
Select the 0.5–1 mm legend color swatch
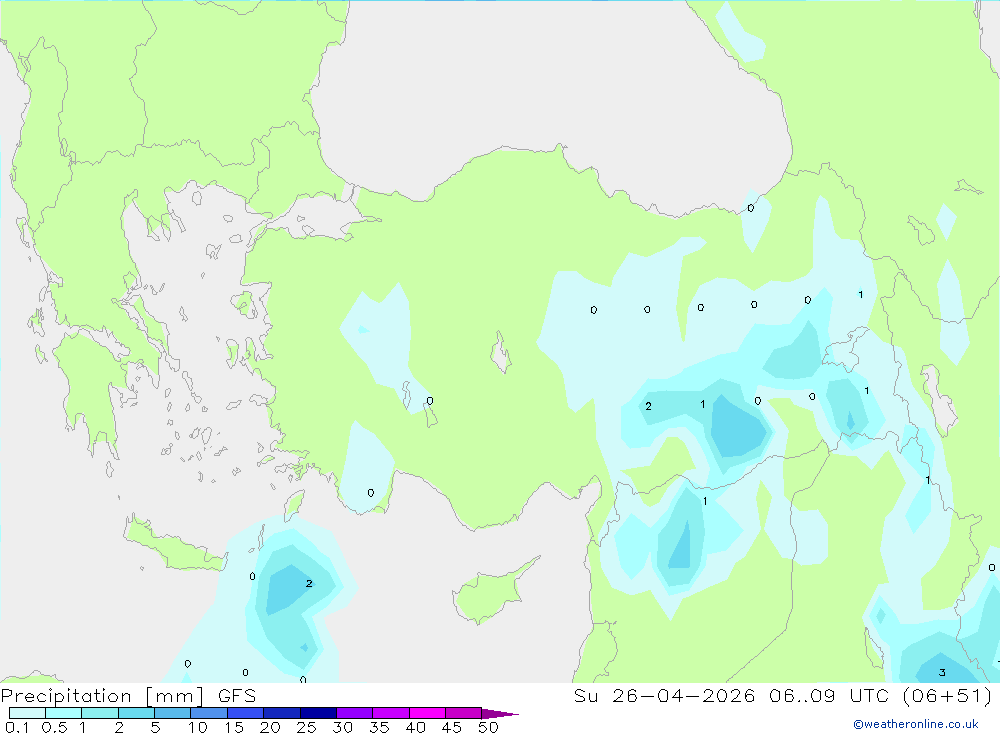64,713
